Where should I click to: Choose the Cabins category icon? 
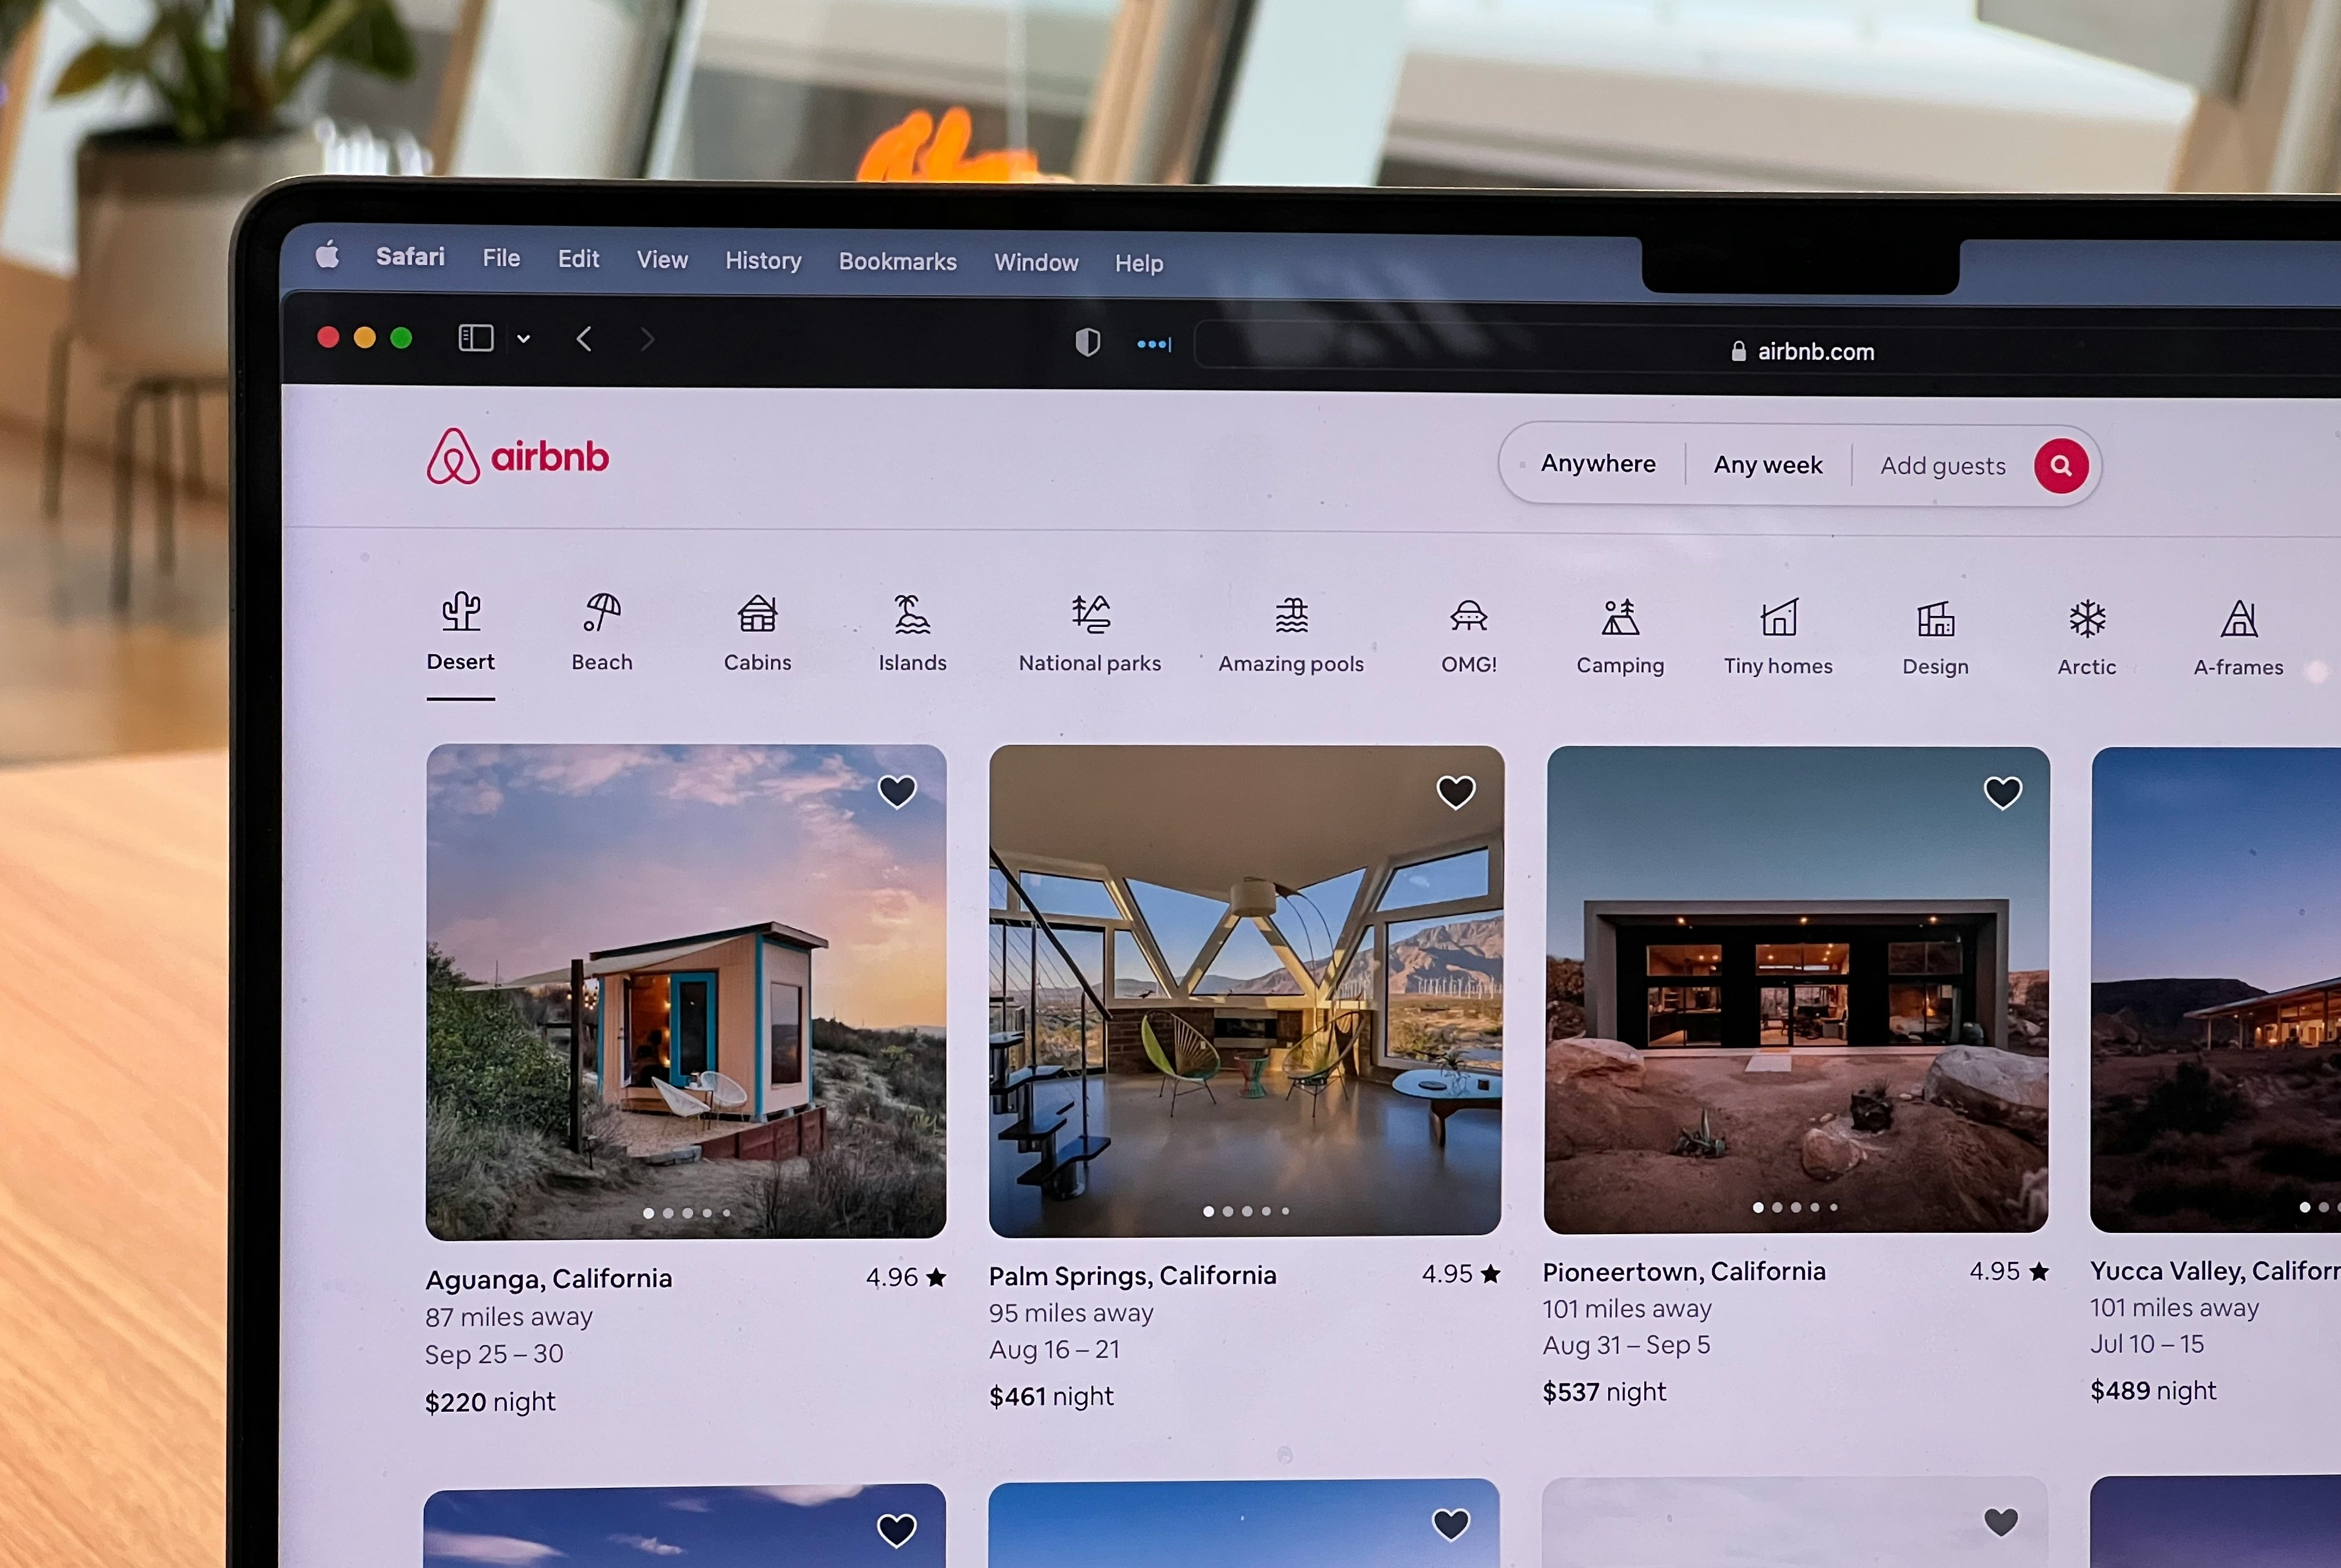[x=757, y=614]
